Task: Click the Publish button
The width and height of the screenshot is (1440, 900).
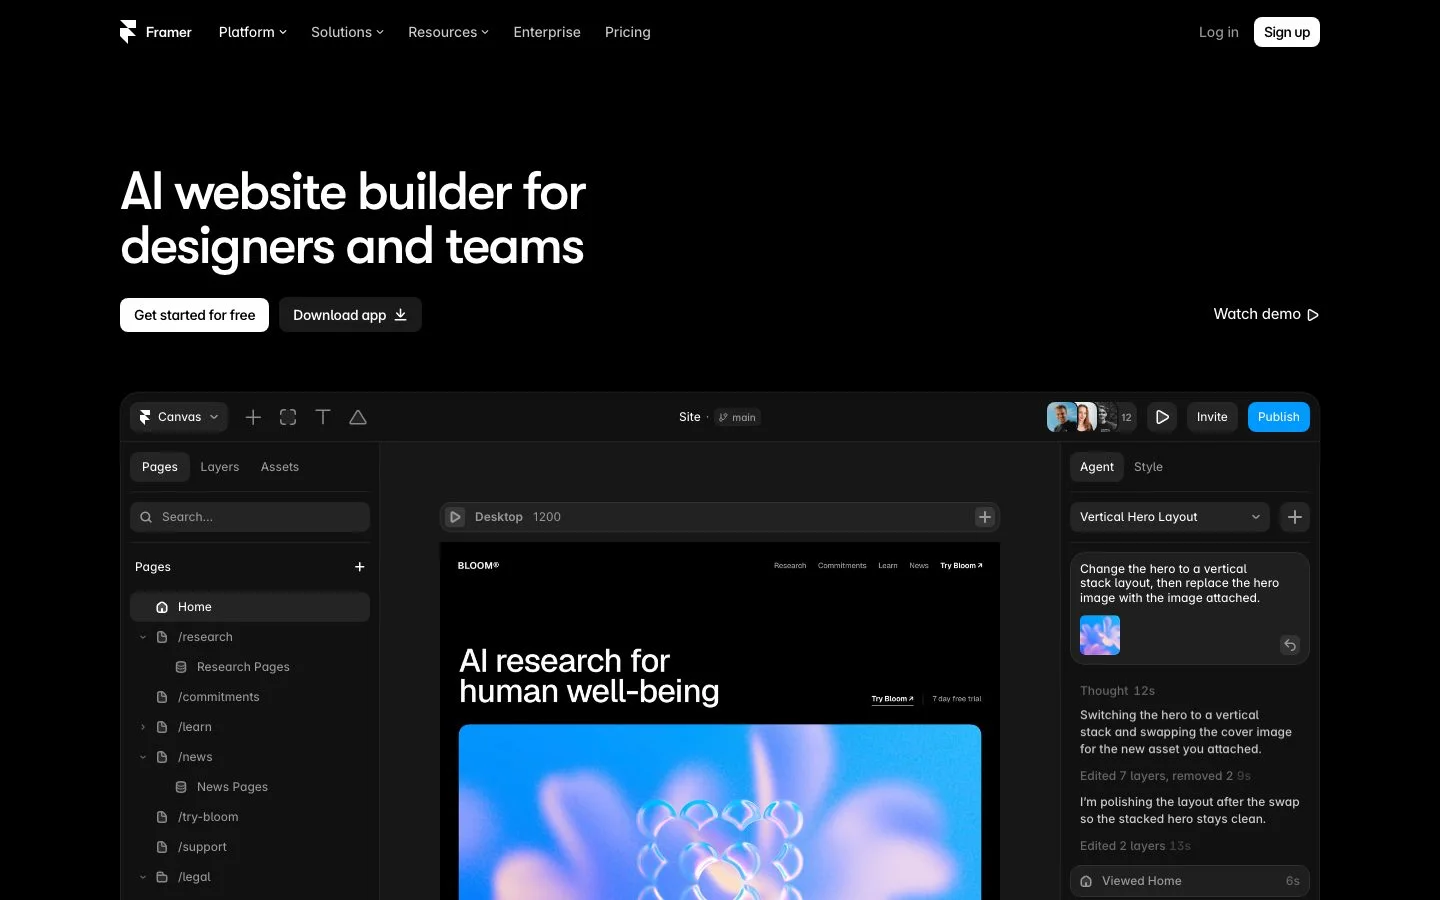Action: (1279, 417)
